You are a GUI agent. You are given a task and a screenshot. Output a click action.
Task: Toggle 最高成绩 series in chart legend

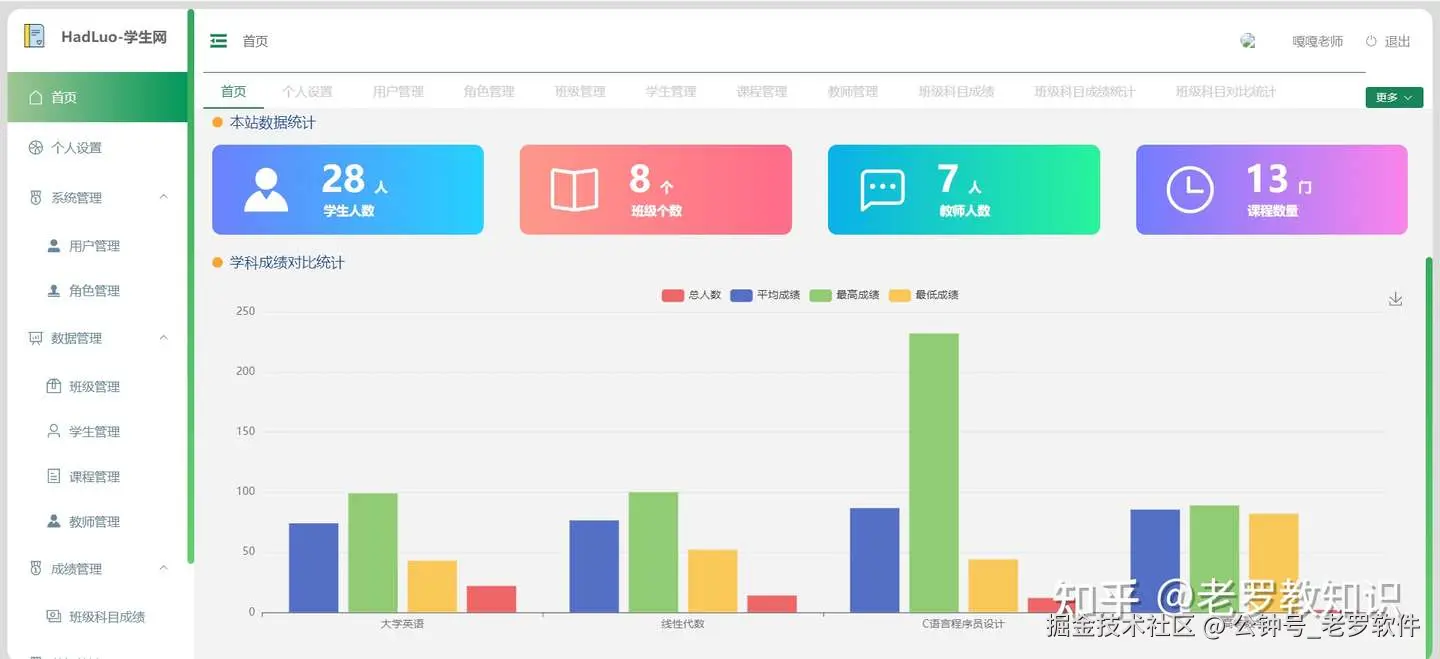(844, 295)
